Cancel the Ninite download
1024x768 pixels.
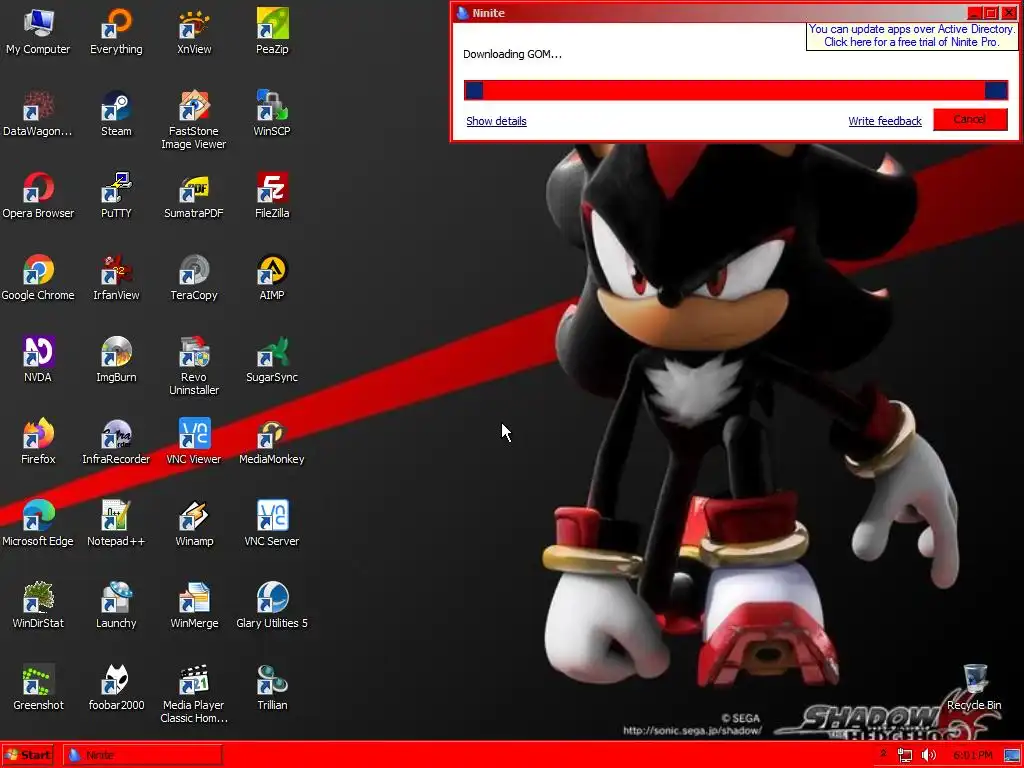click(x=970, y=120)
